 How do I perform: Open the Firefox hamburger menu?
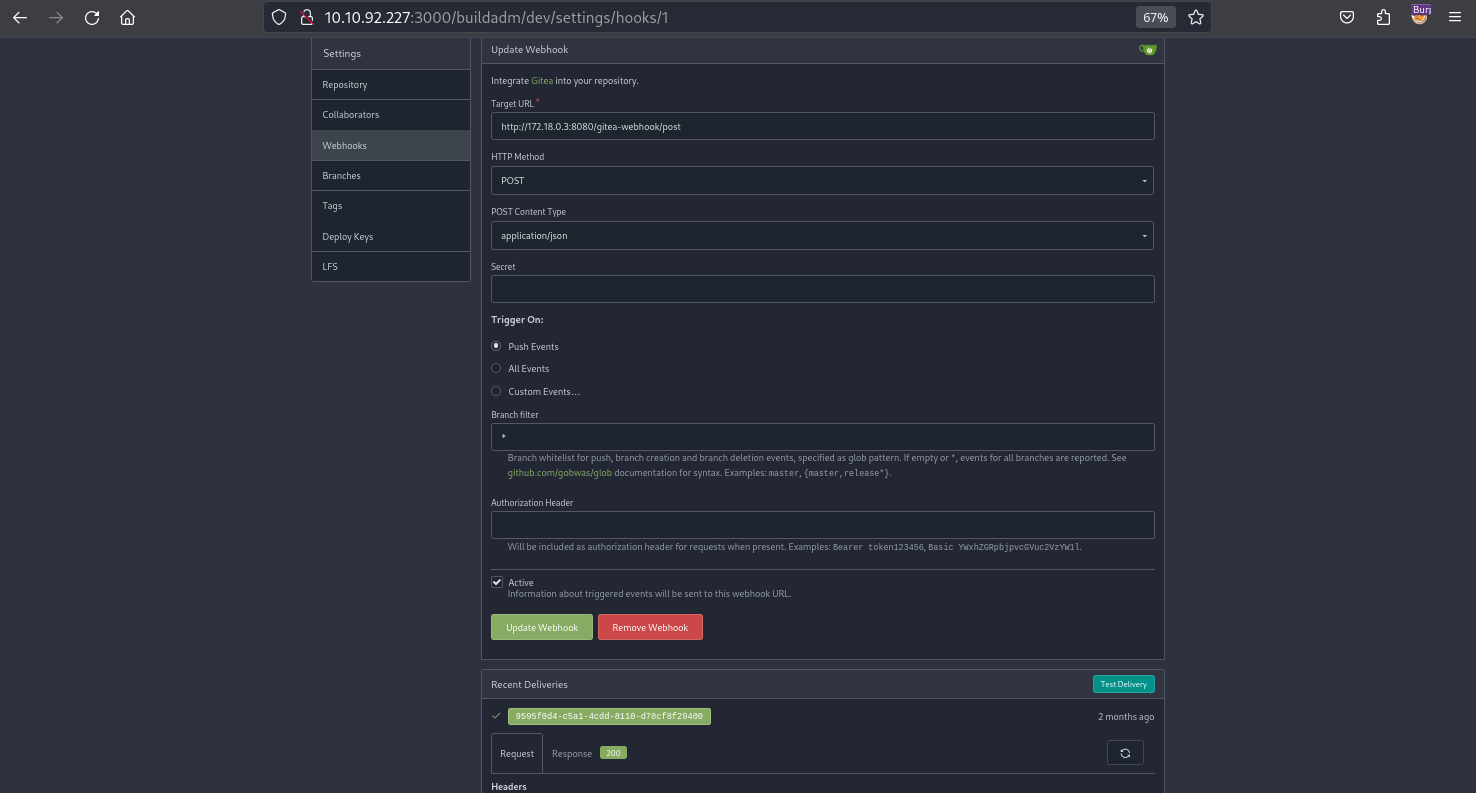[x=1455, y=17]
